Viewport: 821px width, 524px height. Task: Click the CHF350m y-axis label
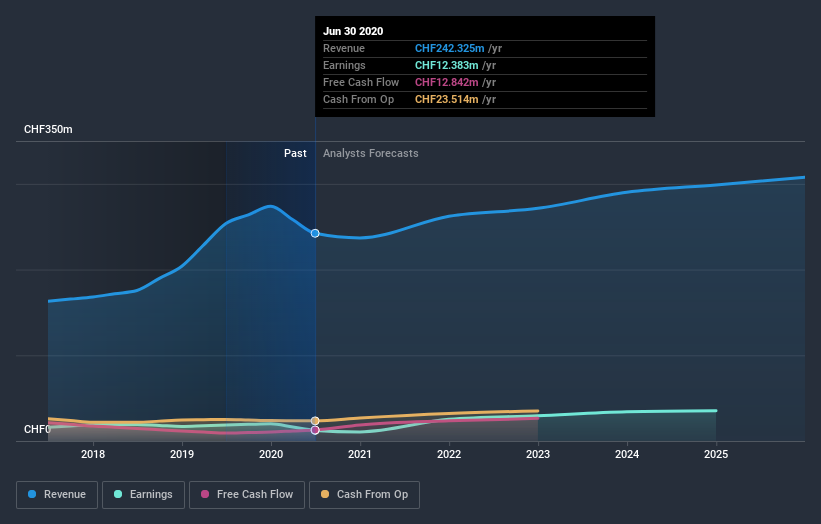pyautogui.click(x=48, y=129)
